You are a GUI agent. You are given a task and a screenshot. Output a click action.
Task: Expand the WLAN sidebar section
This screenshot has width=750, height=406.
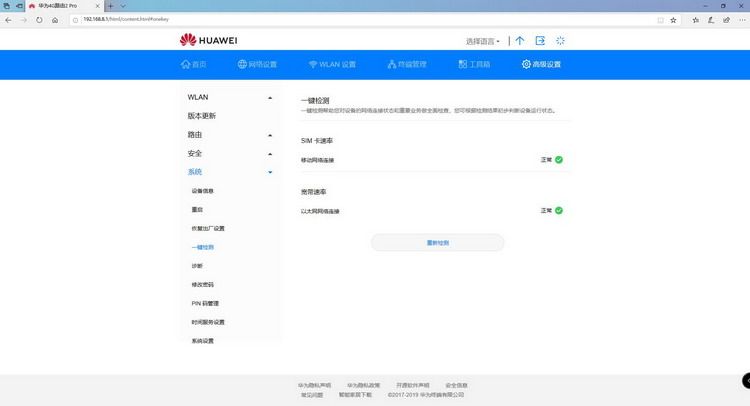(x=230, y=97)
